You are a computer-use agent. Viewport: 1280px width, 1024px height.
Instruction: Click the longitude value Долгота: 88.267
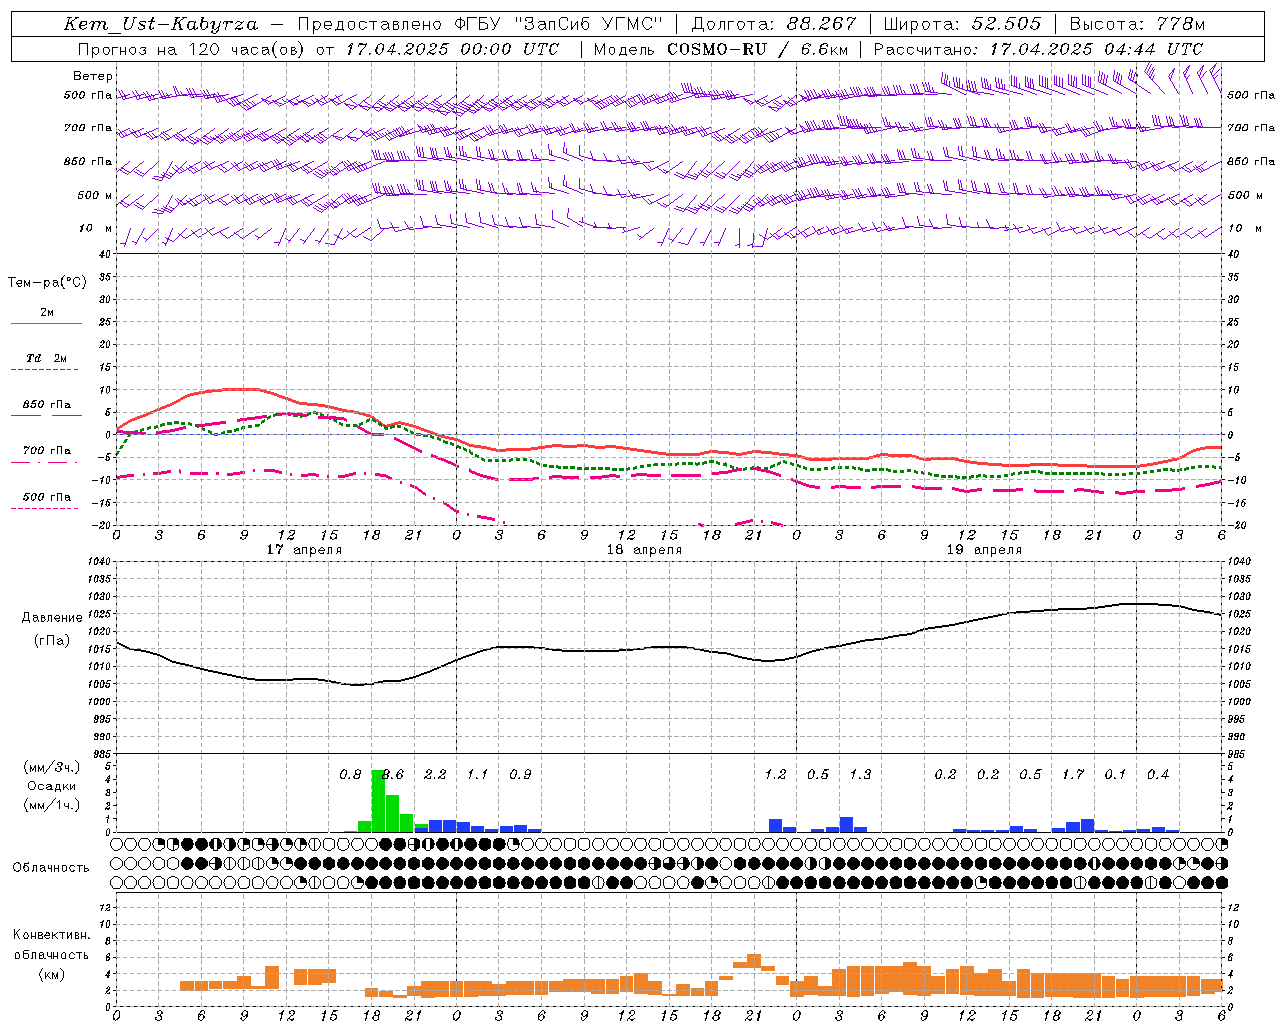pos(774,24)
